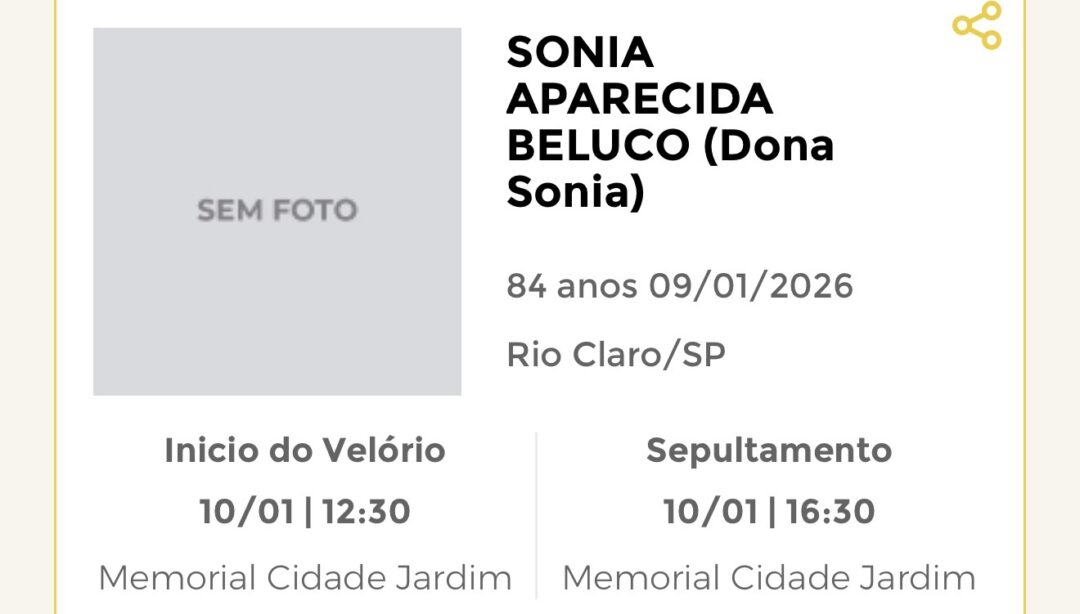Click the card's left yellow border
This screenshot has height=614, width=1080.
click(56, 300)
